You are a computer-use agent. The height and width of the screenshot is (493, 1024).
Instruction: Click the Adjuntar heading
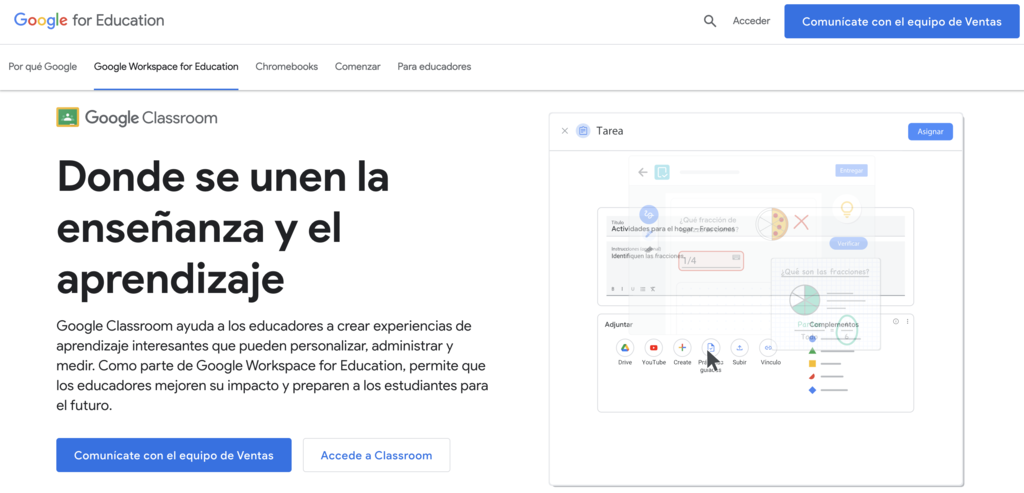(618, 325)
